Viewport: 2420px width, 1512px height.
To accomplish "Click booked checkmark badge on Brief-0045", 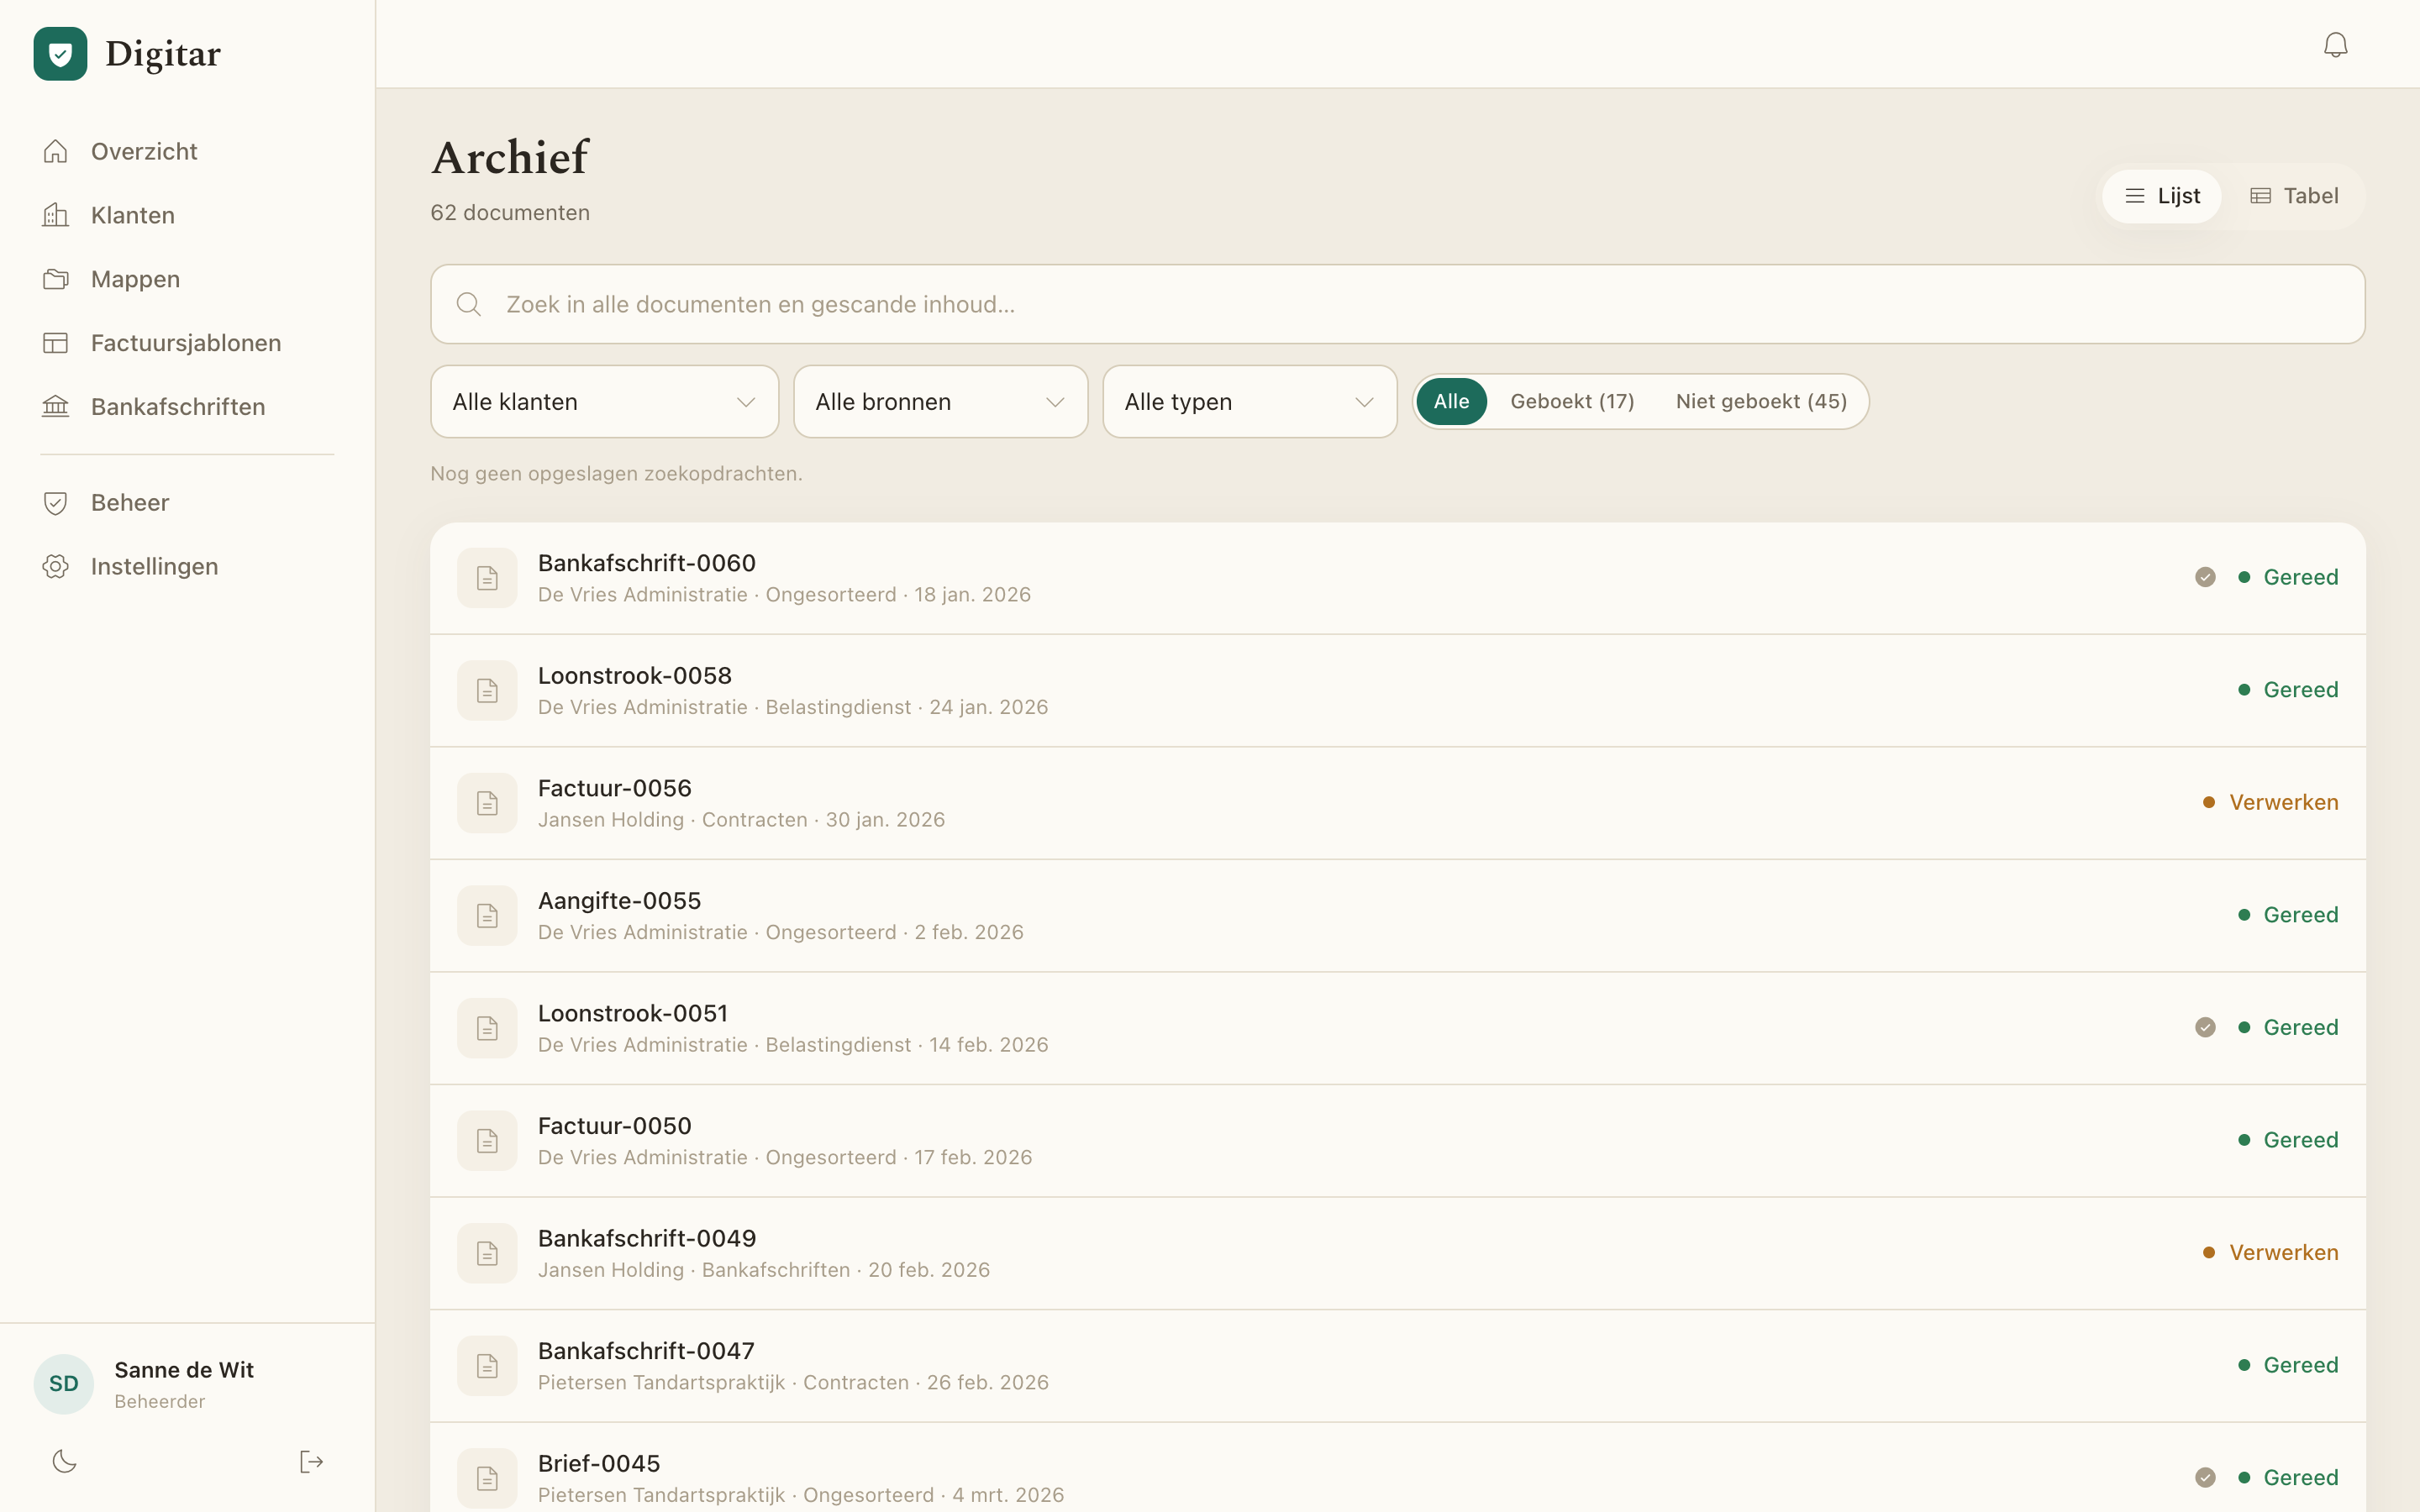I will coord(2205,1477).
